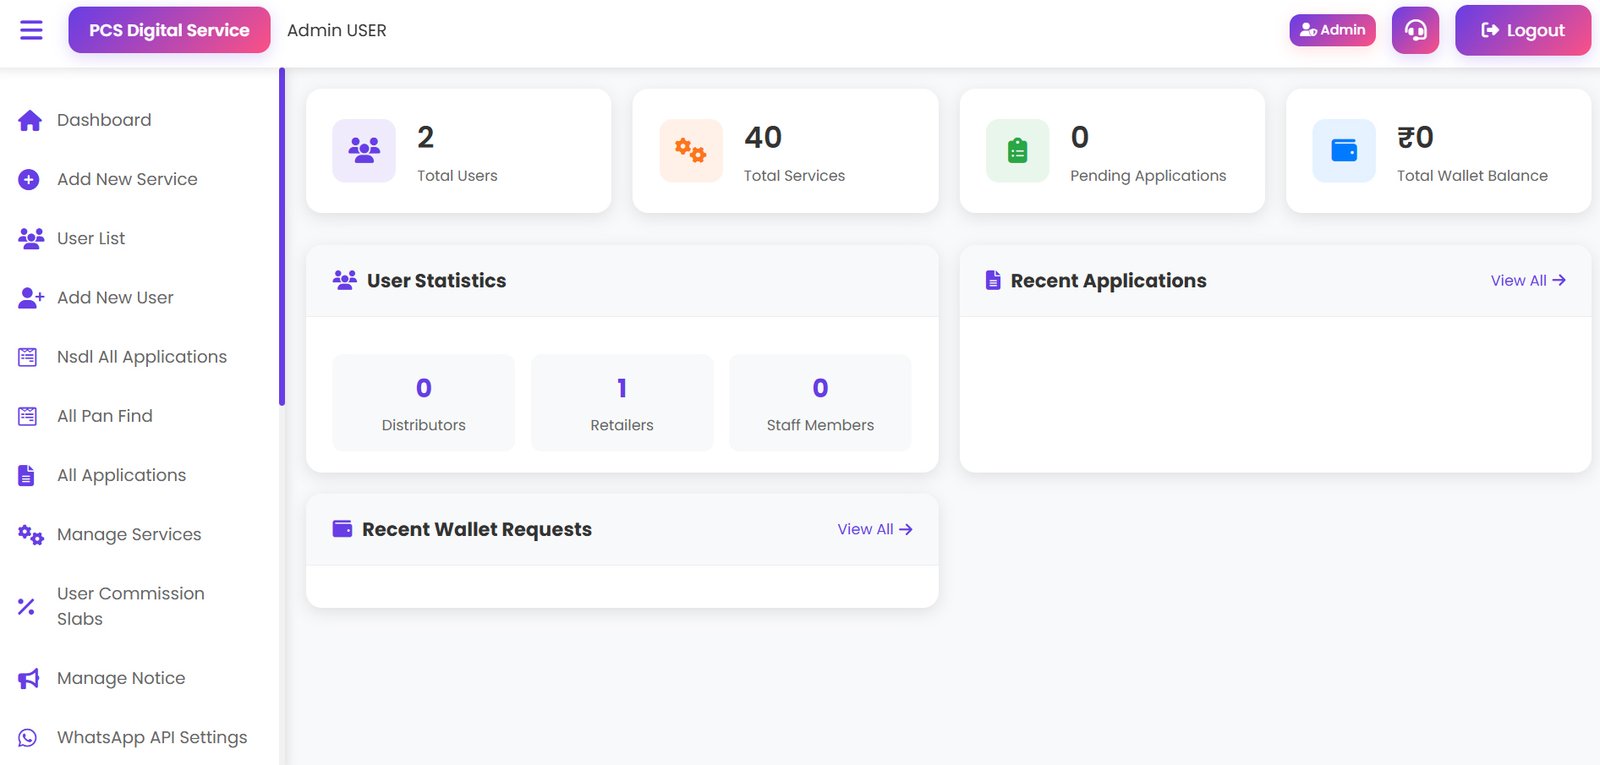Click the WhatsApp API Settings icon
Image resolution: width=1600 pixels, height=765 pixels.
(x=28, y=737)
